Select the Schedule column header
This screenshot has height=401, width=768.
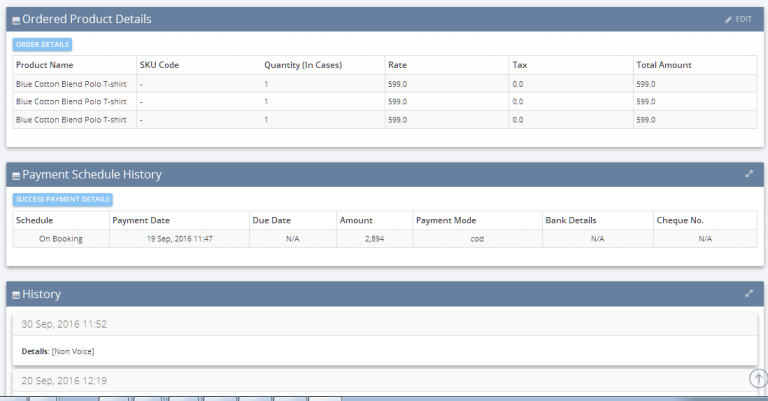coord(34,220)
